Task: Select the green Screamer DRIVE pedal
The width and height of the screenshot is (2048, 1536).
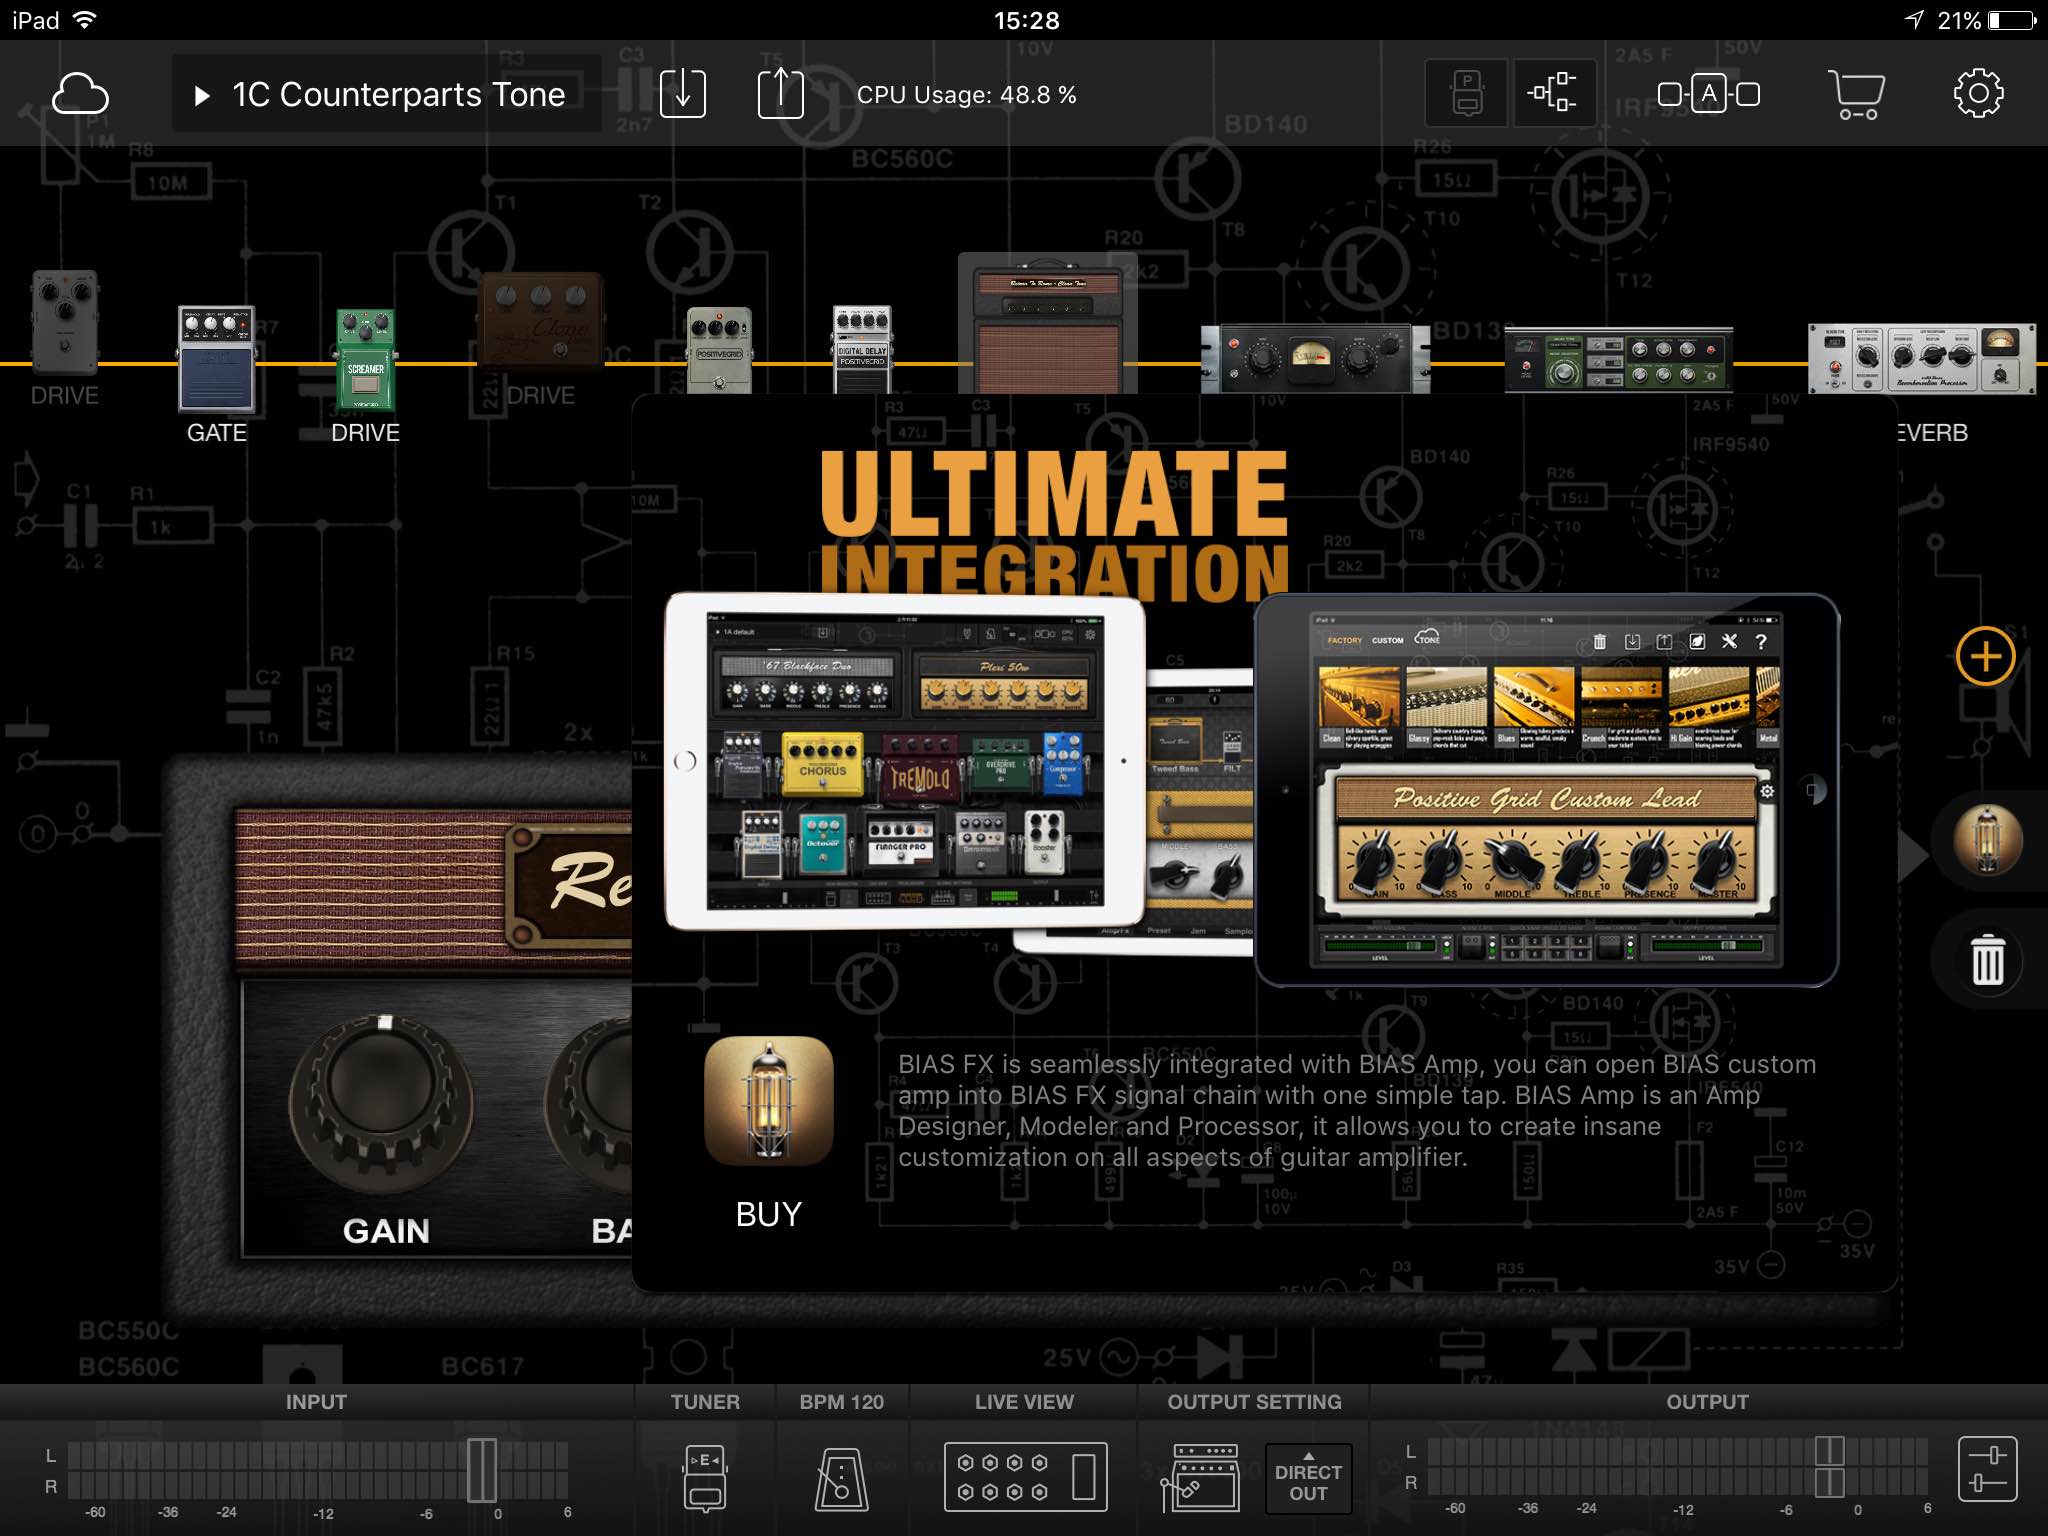Action: coord(365,358)
